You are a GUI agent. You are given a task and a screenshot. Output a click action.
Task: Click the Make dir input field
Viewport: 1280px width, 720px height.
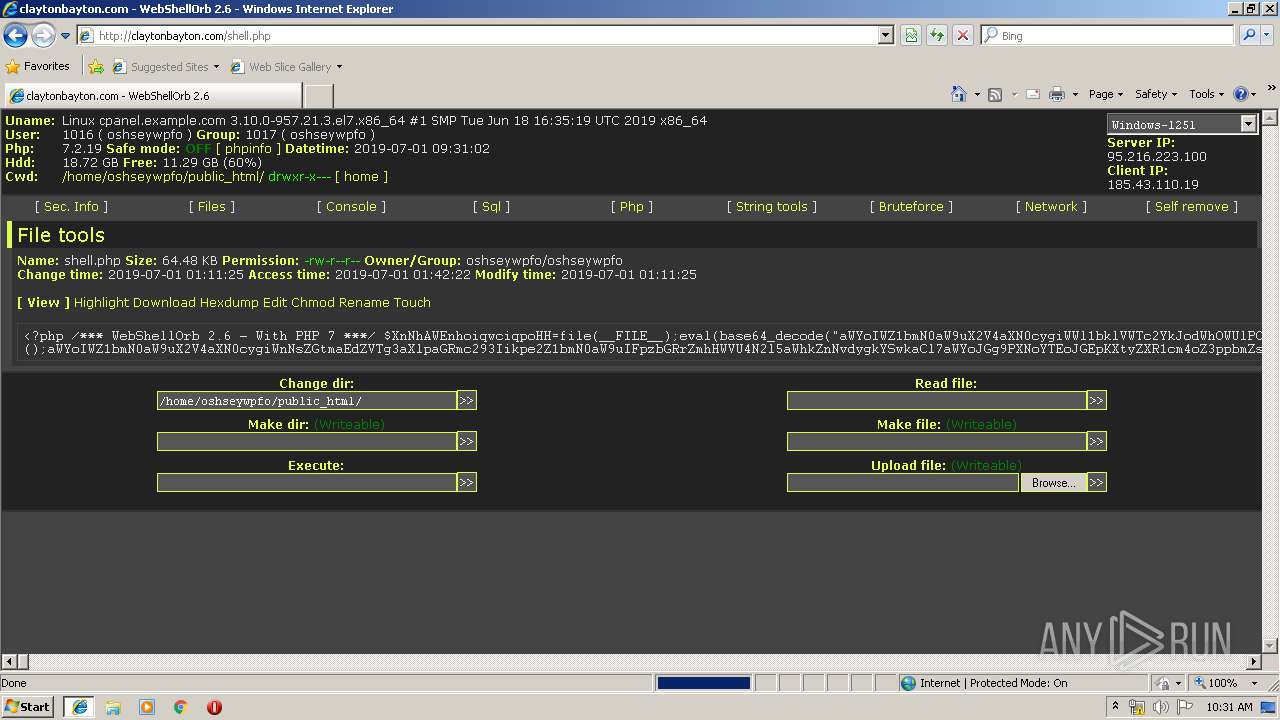tap(307, 441)
